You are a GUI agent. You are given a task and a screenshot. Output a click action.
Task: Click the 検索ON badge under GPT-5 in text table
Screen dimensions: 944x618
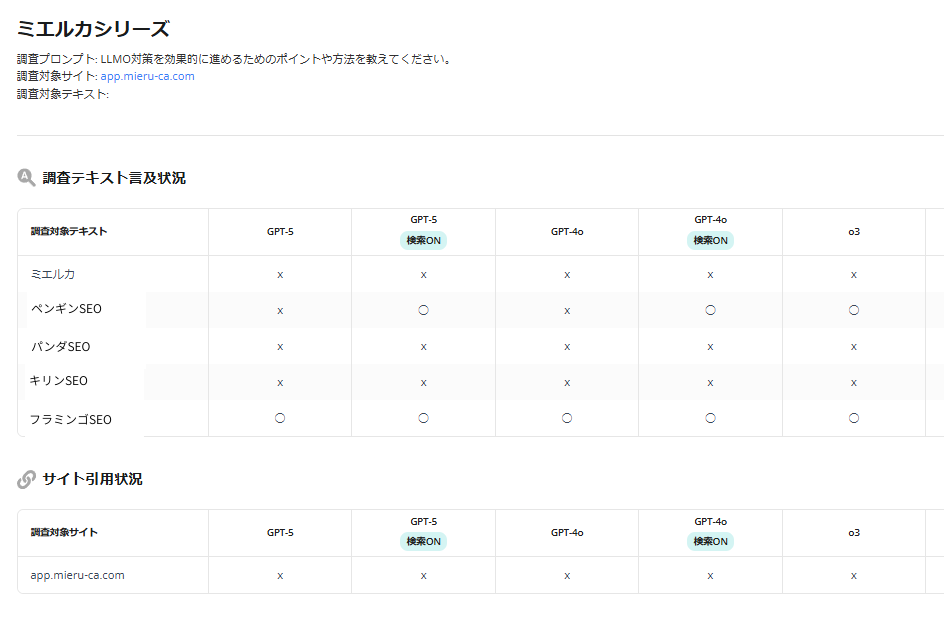click(423, 240)
